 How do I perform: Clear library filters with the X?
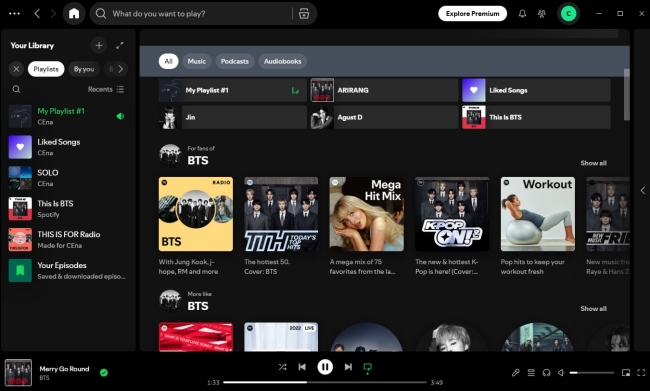pos(16,69)
